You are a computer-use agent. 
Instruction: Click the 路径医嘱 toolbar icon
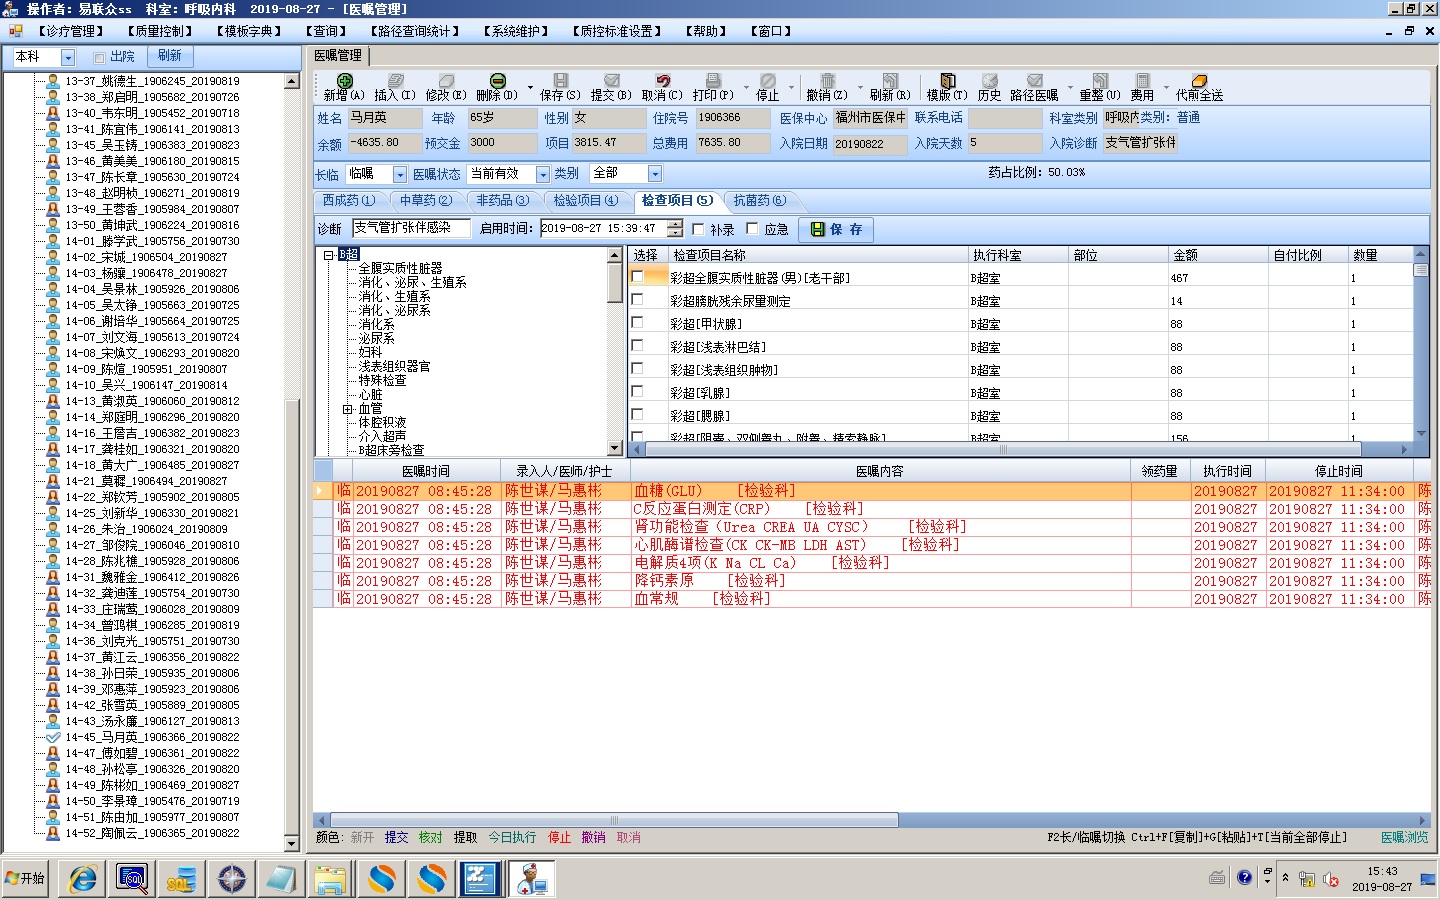[x=1034, y=87]
